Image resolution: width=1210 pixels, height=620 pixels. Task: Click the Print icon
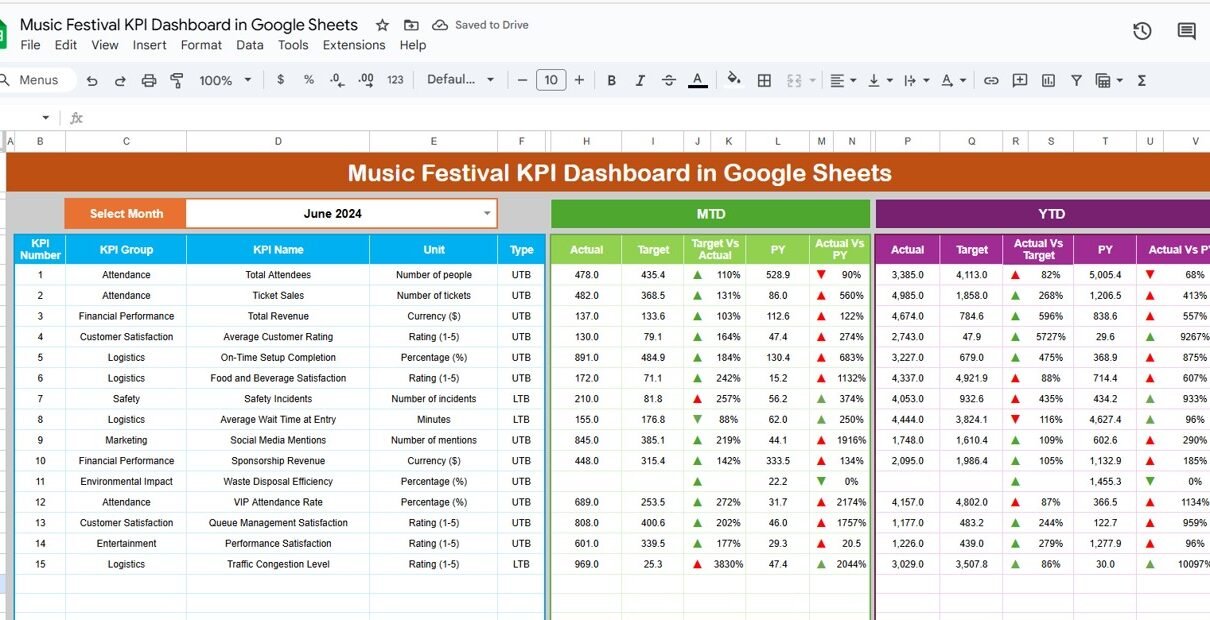(x=149, y=80)
